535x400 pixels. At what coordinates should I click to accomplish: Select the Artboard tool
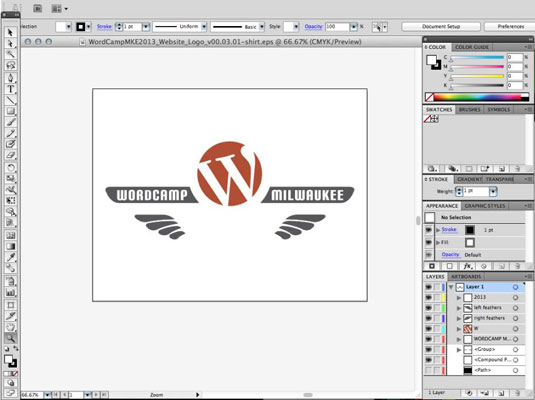[10, 305]
